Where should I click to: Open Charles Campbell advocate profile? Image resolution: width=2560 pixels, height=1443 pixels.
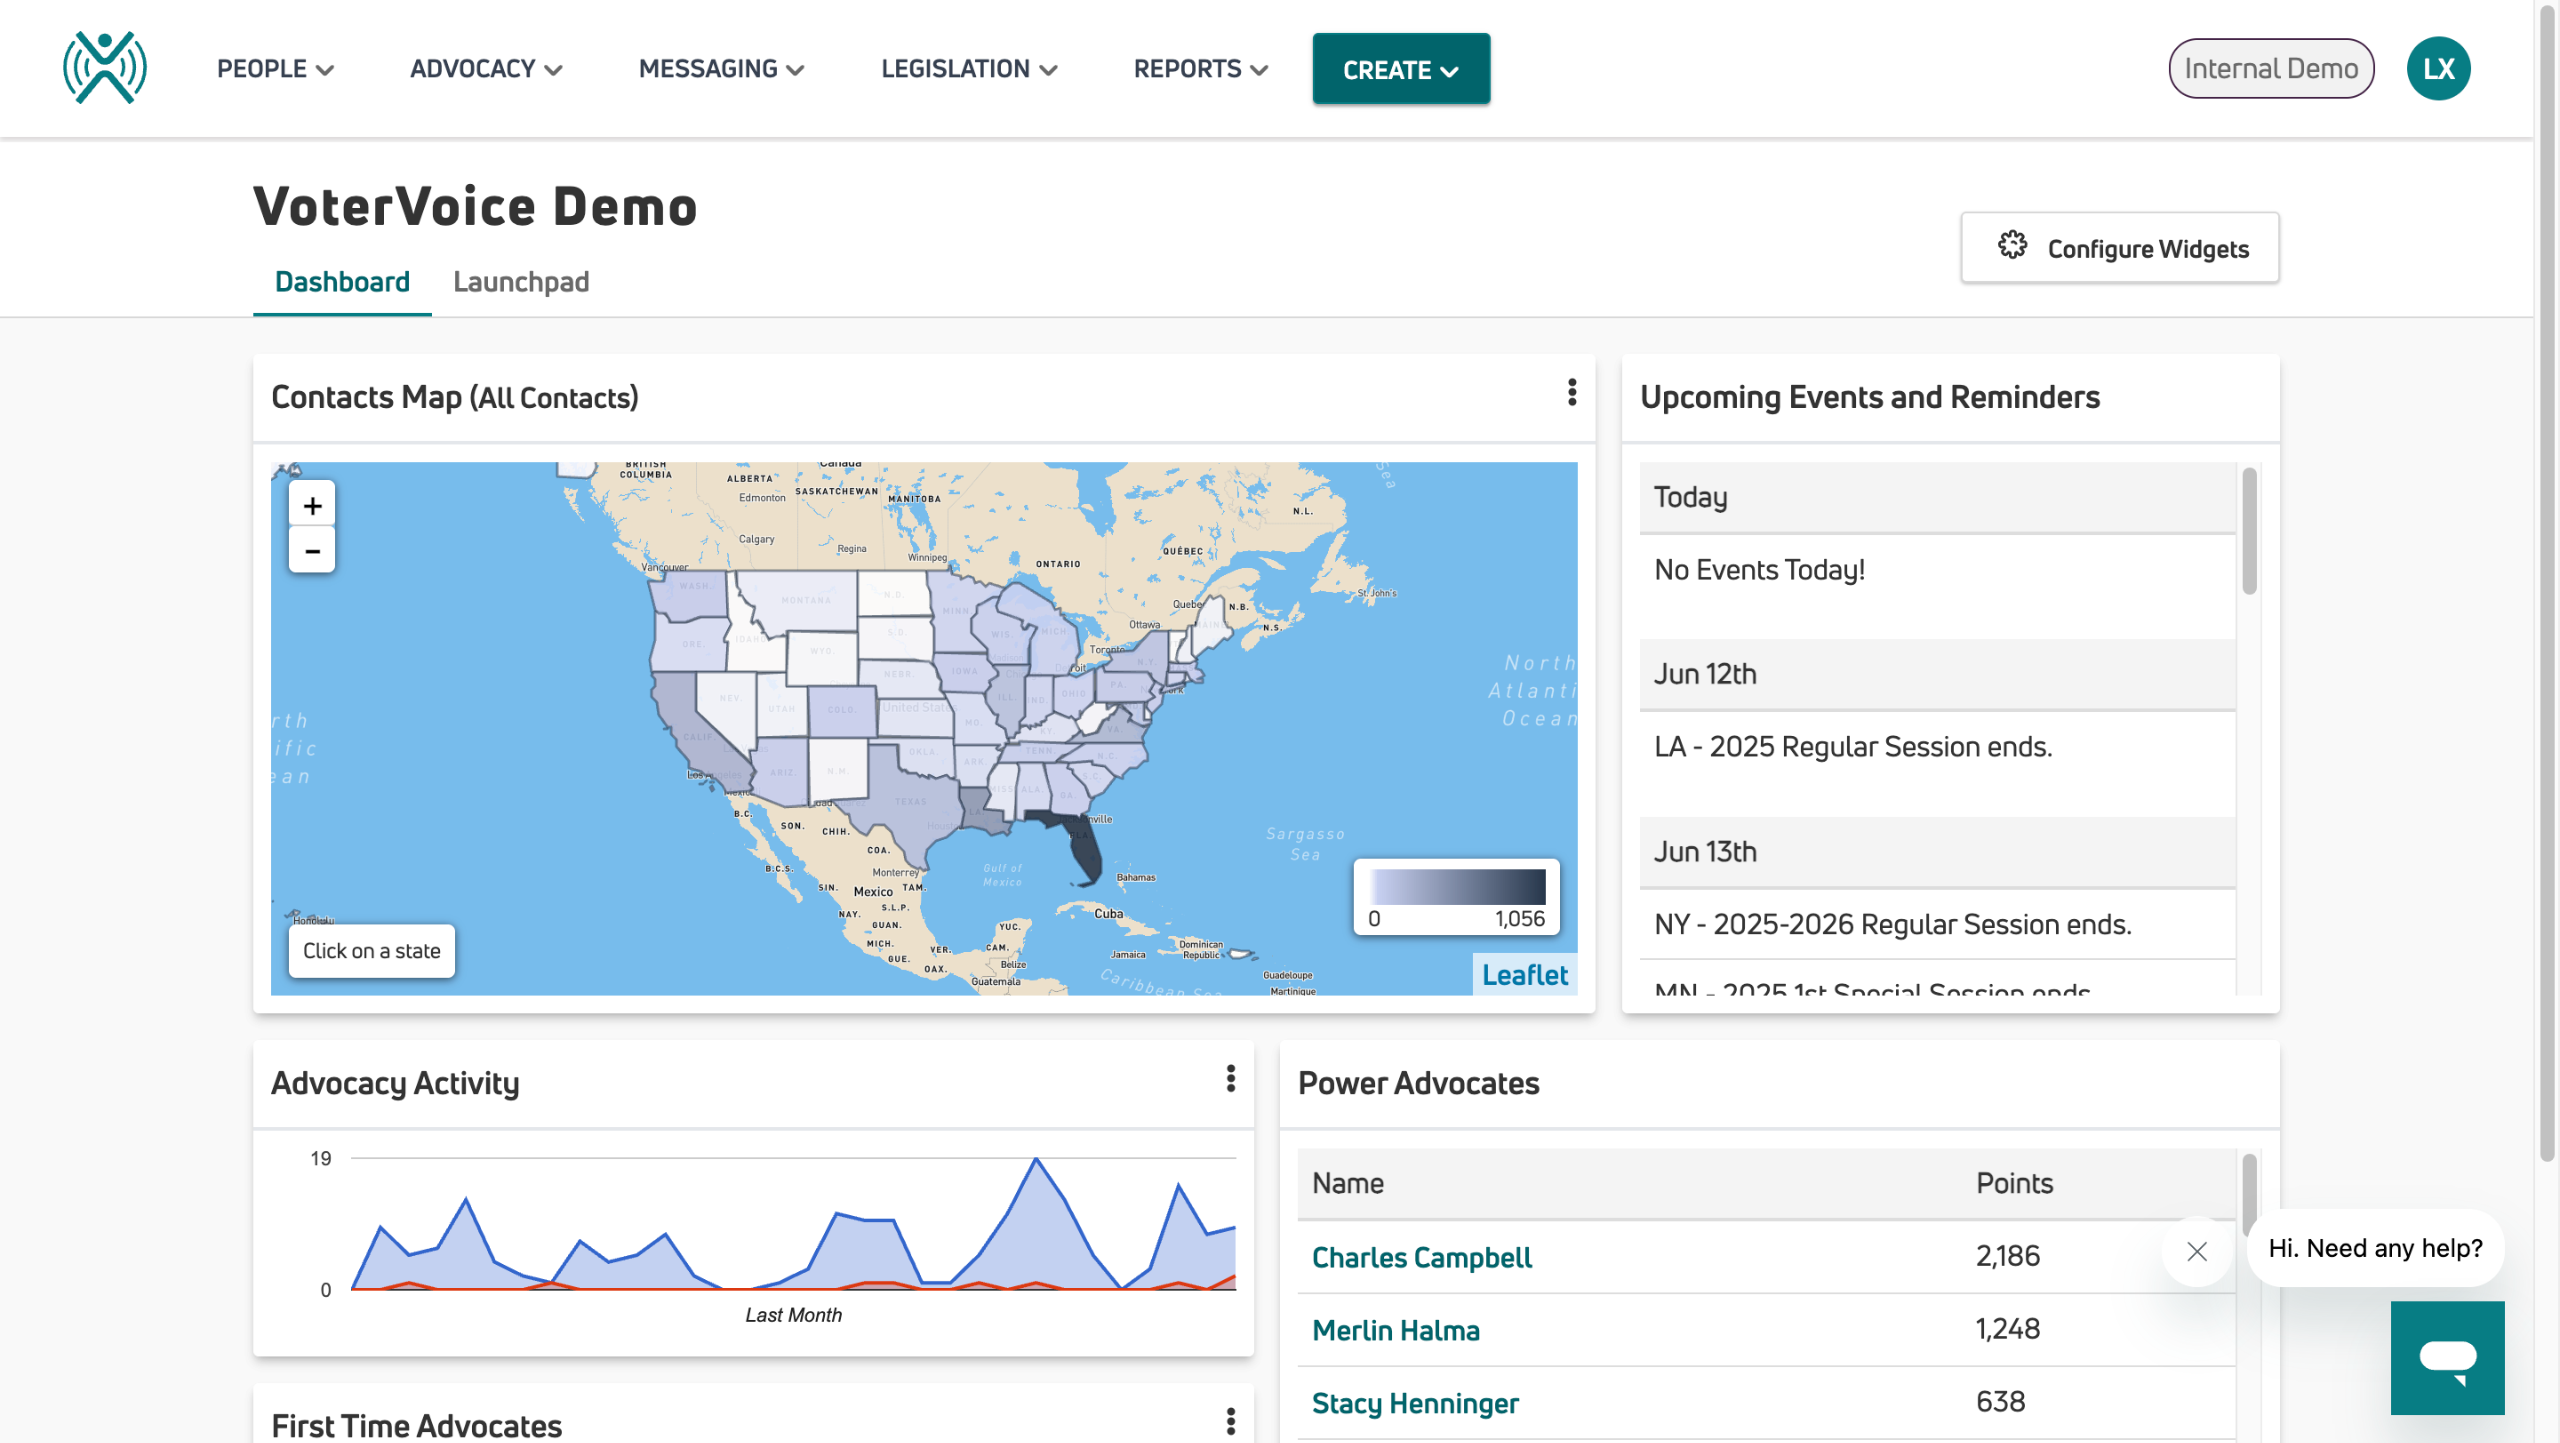click(x=1421, y=1257)
